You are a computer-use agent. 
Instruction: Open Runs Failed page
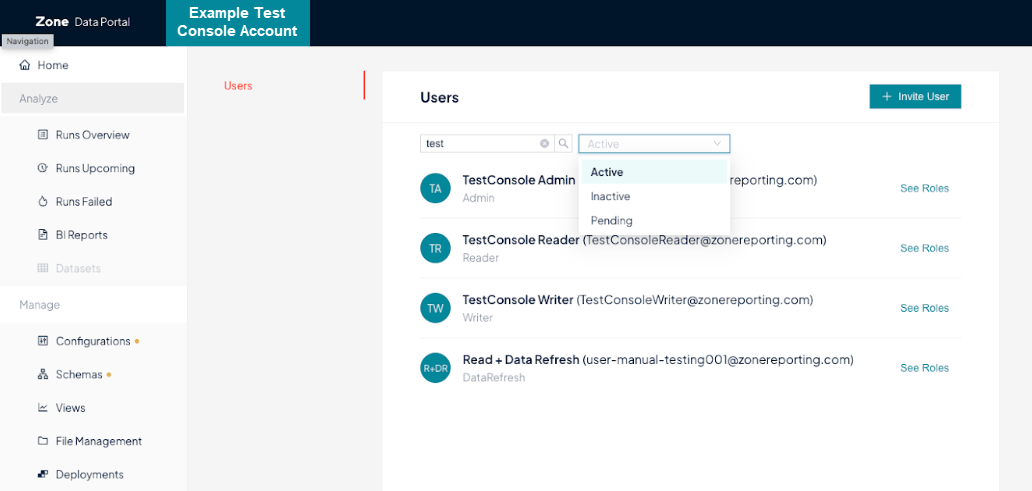click(84, 201)
